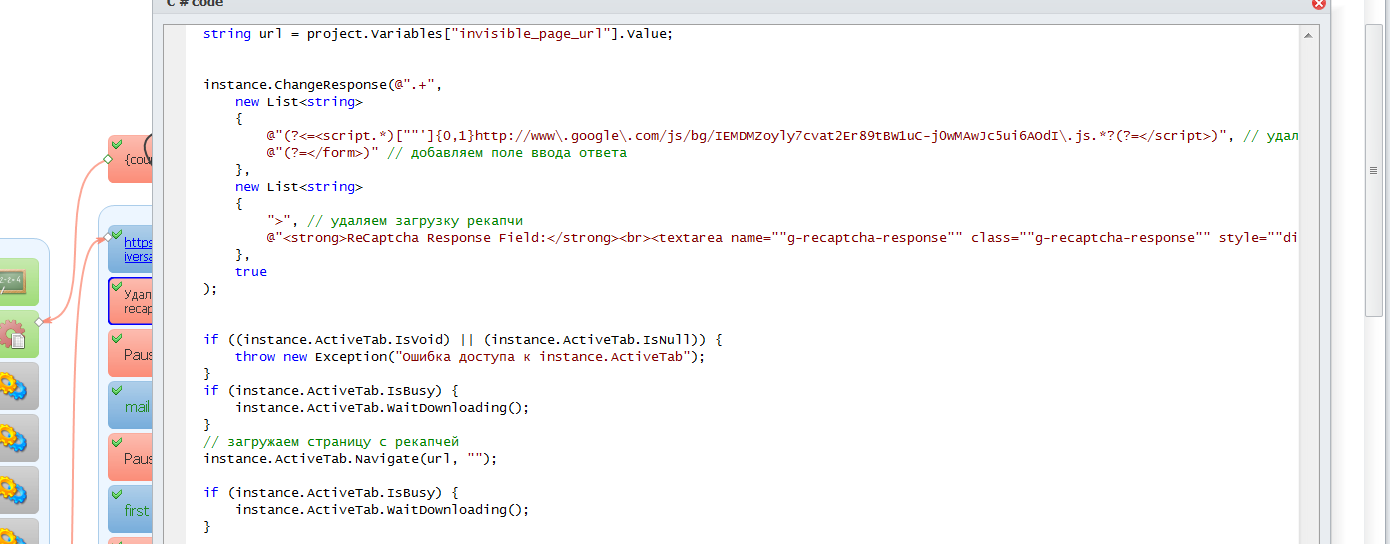Click green checkmark on first block
The height and width of the screenshot is (544, 1390).
point(117,494)
